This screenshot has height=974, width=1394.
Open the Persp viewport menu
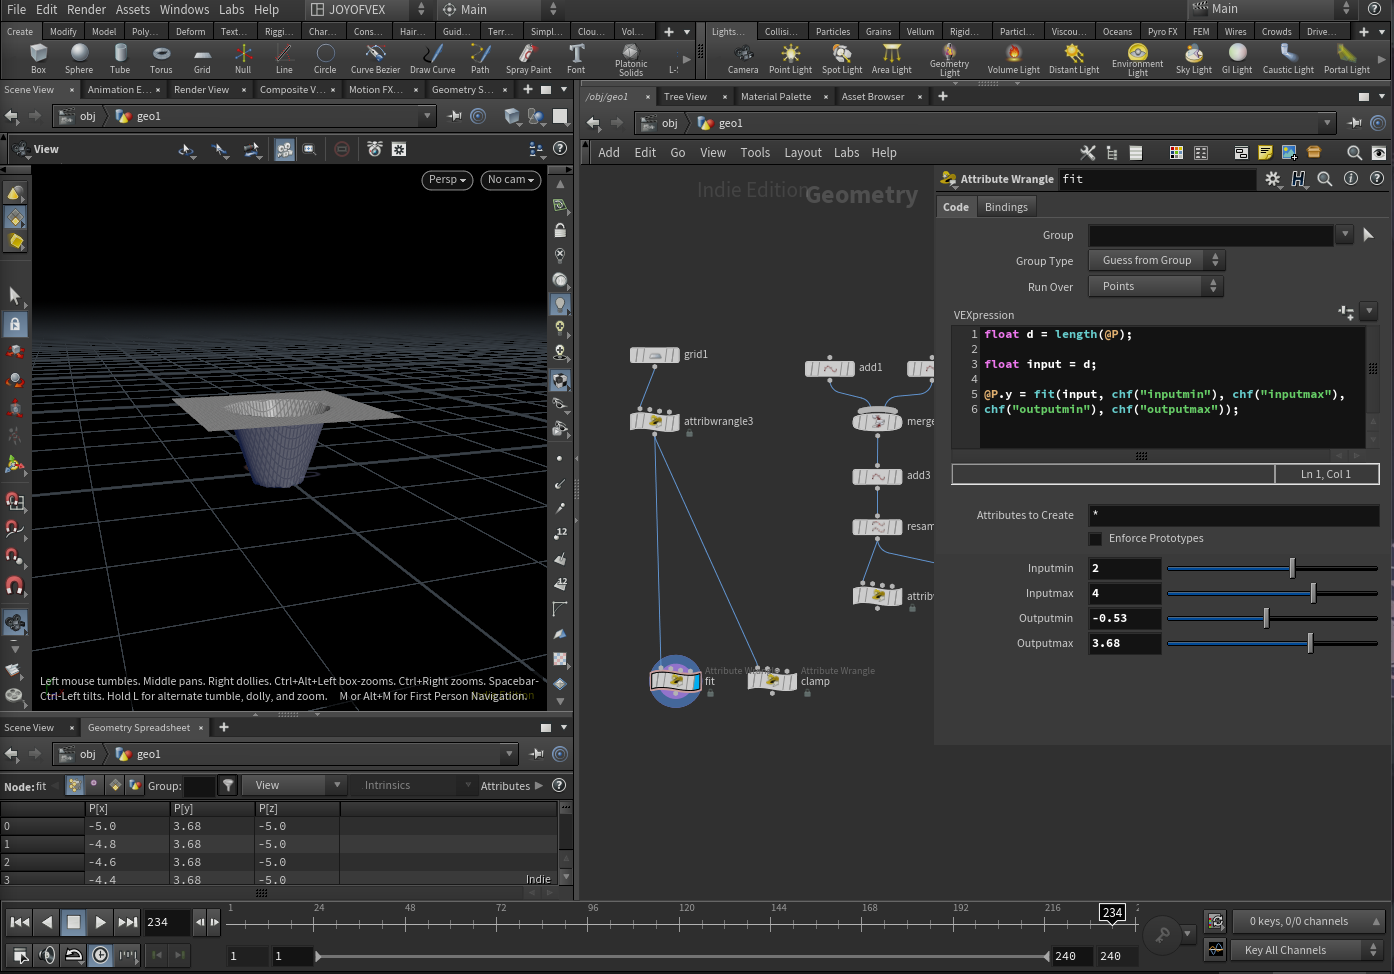[447, 180]
